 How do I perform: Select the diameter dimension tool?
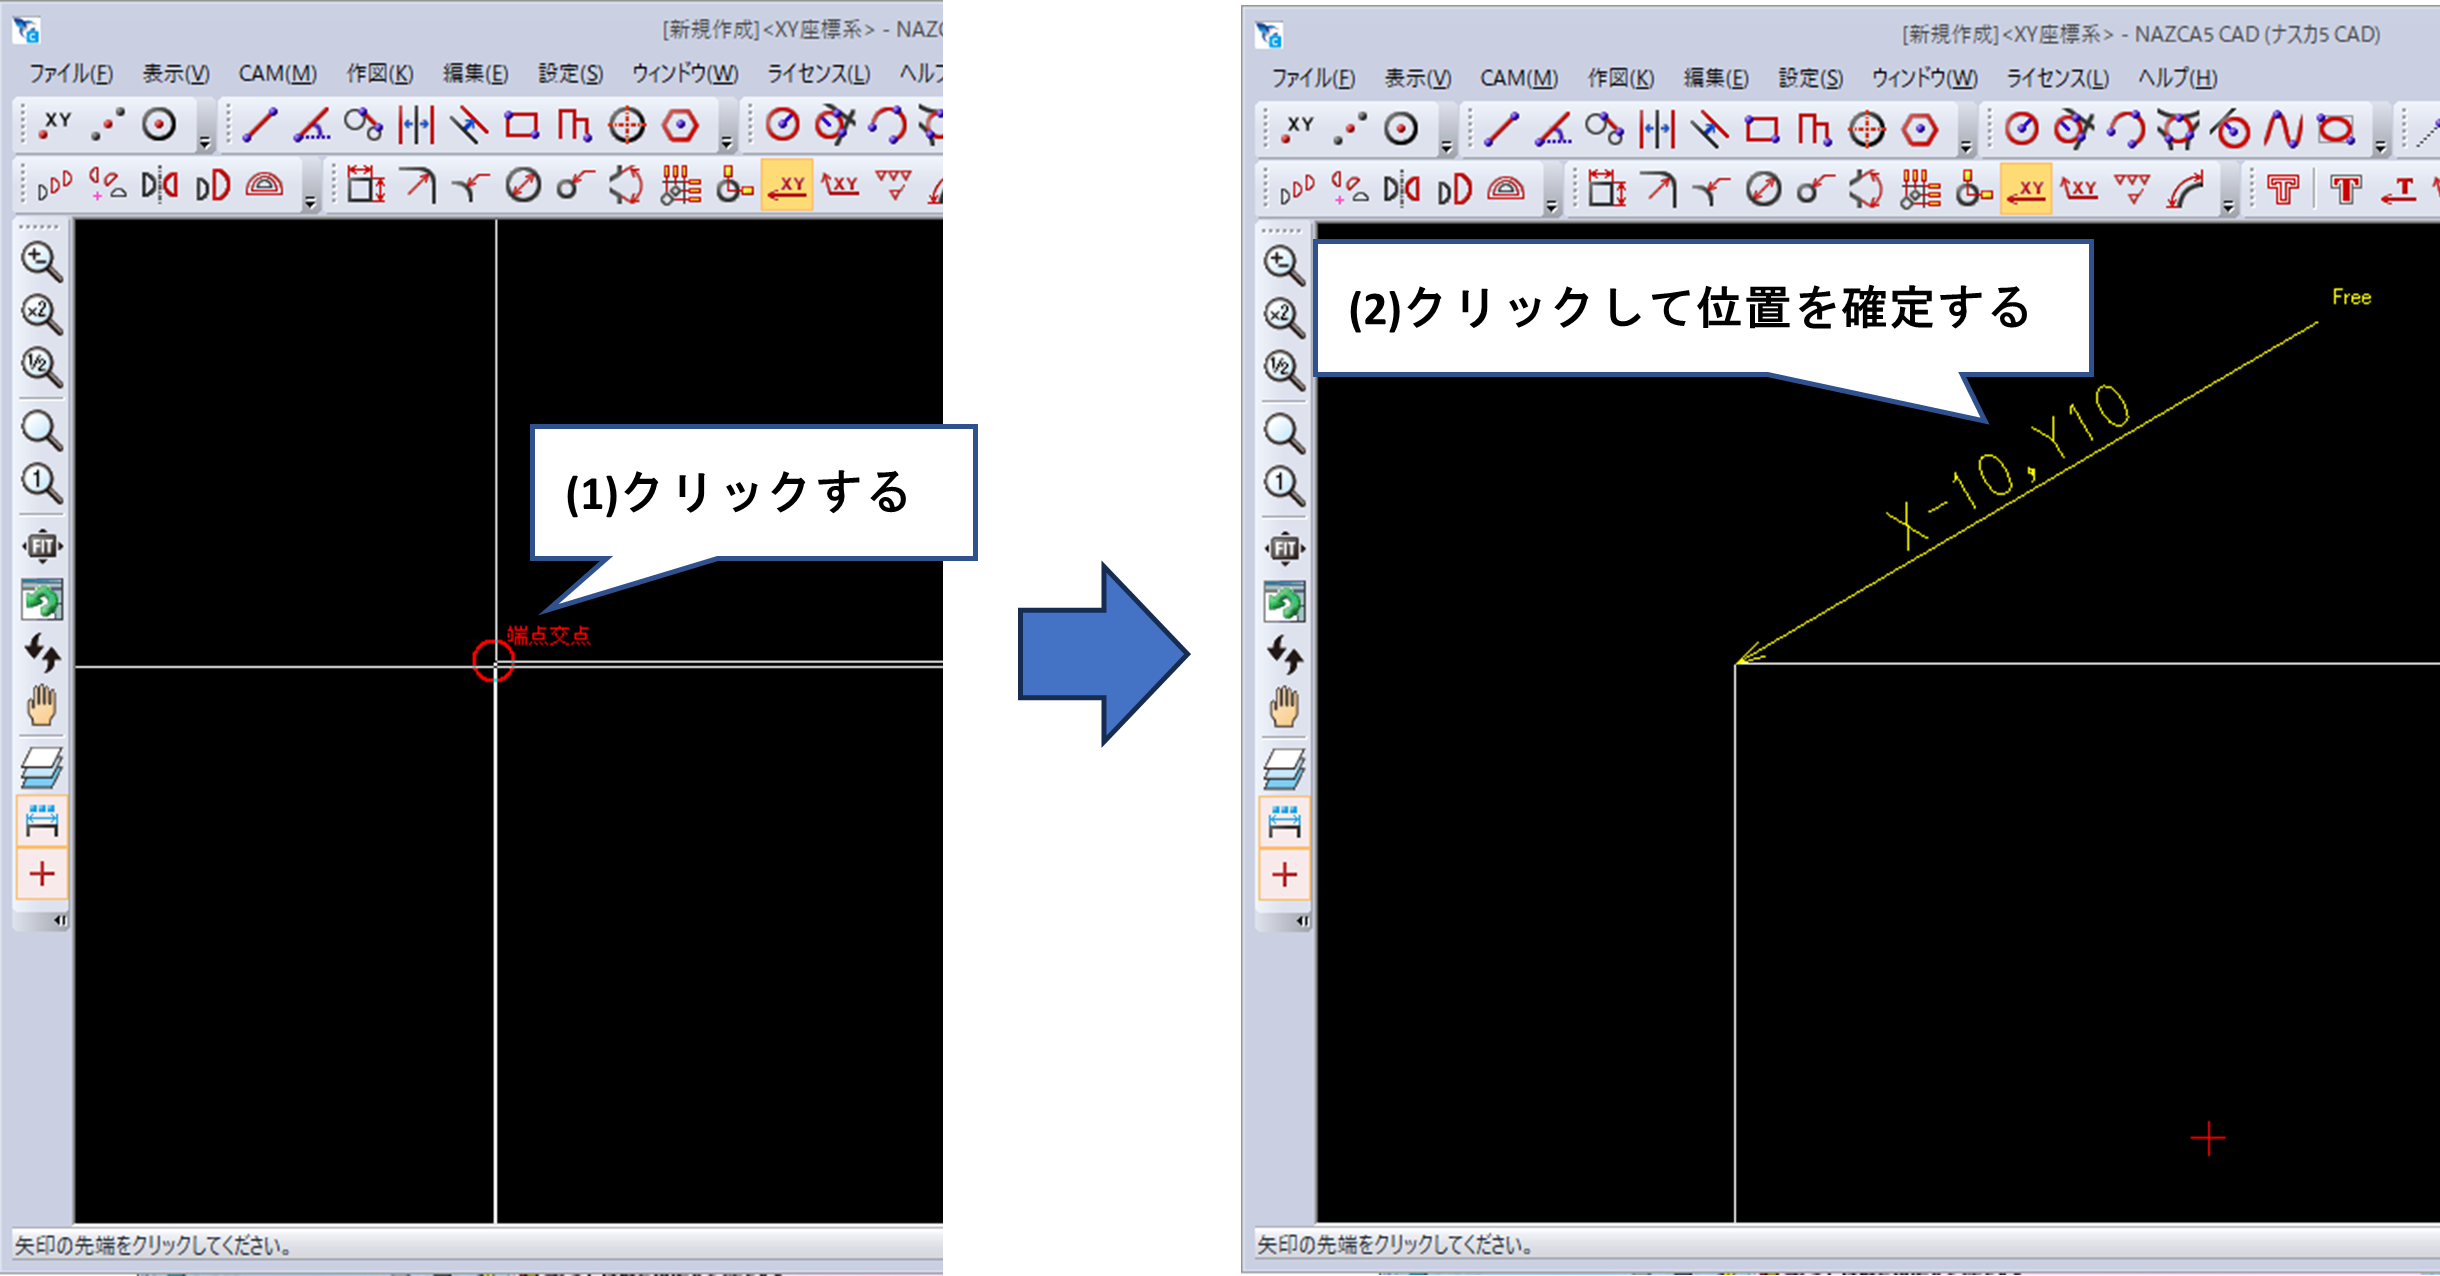523,186
